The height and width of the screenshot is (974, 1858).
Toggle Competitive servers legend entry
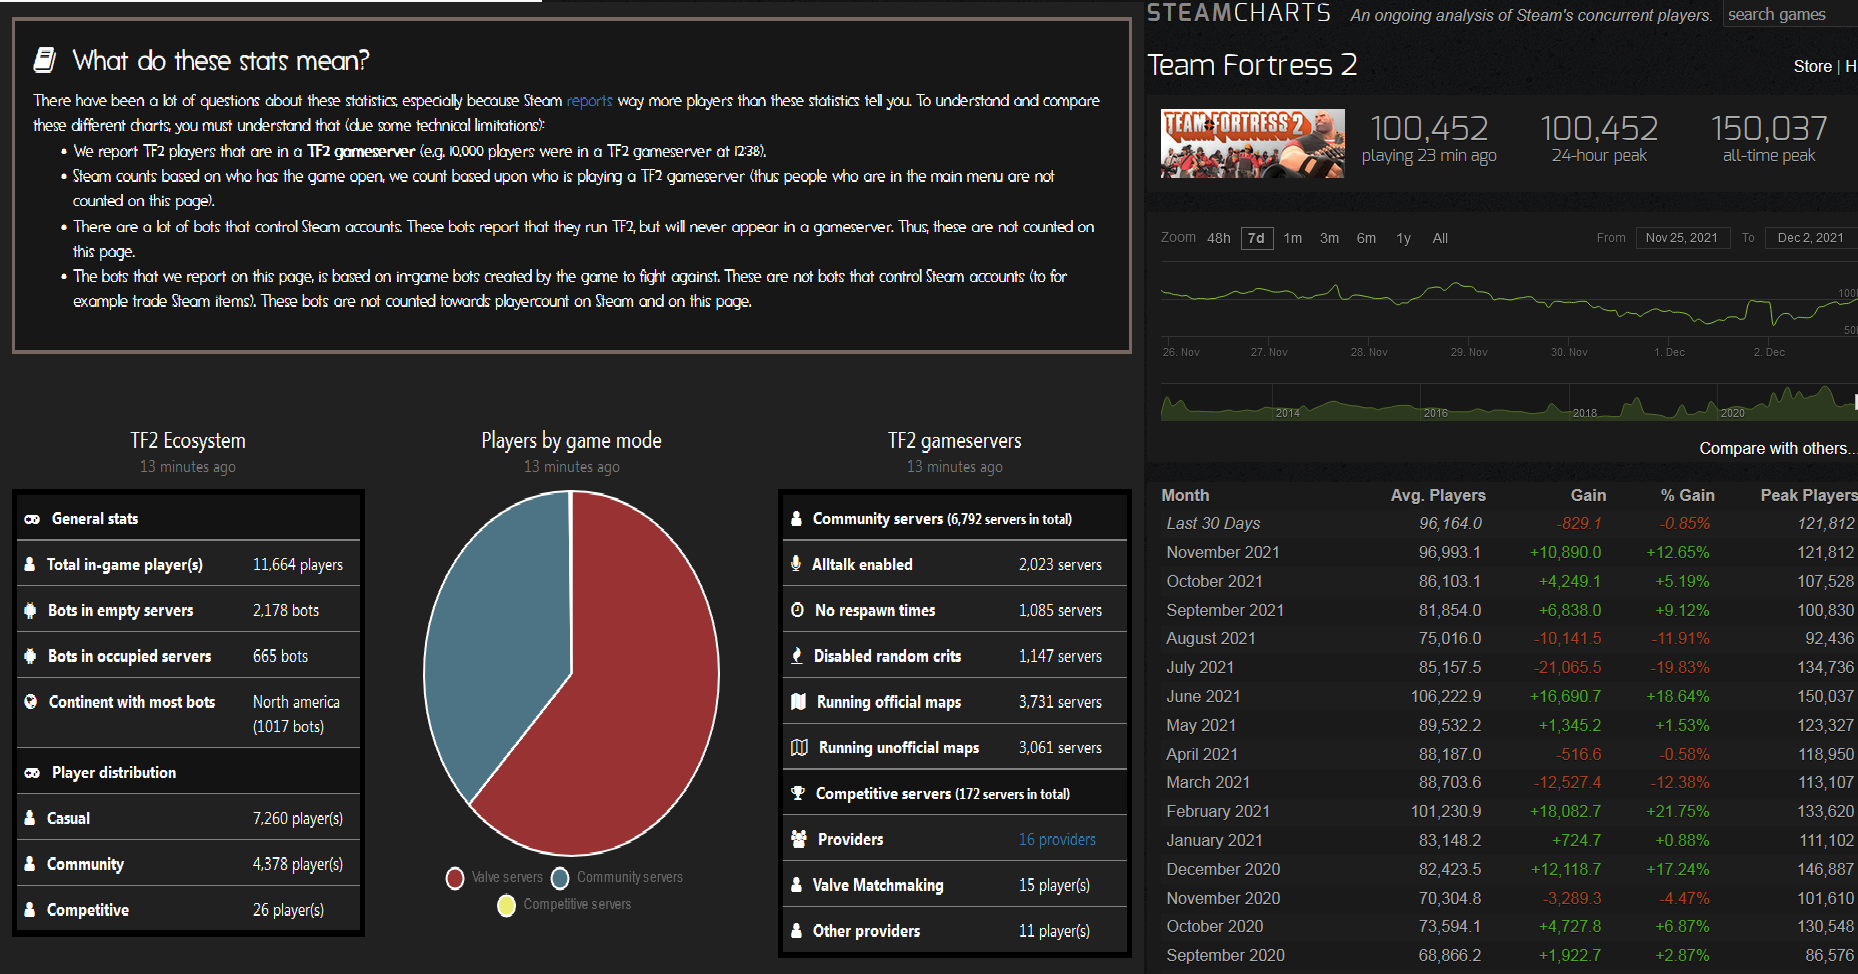click(x=565, y=904)
